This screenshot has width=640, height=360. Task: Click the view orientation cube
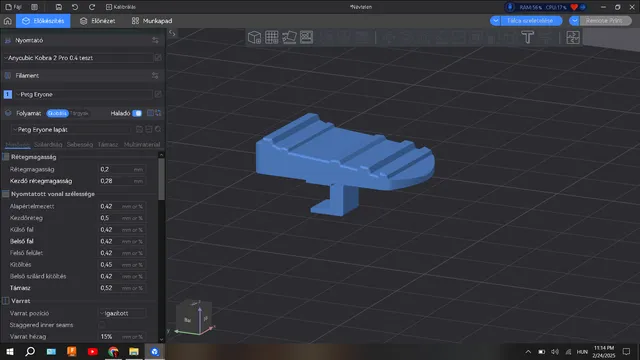point(195,318)
